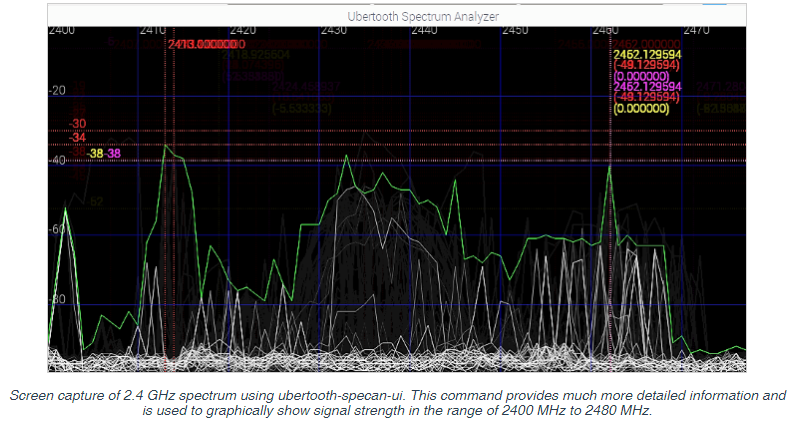Image resolution: width=792 pixels, height=421 pixels.
Task: Select the red 2413.000000 marker label
Action: click(x=207, y=44)
